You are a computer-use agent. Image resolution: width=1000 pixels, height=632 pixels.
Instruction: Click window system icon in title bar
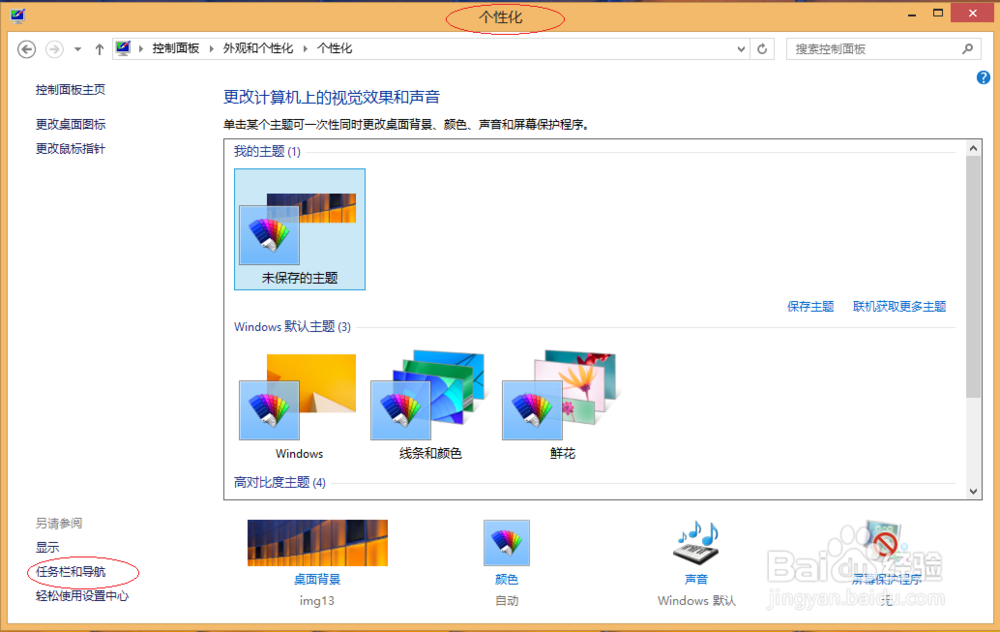tap(18, 15)
